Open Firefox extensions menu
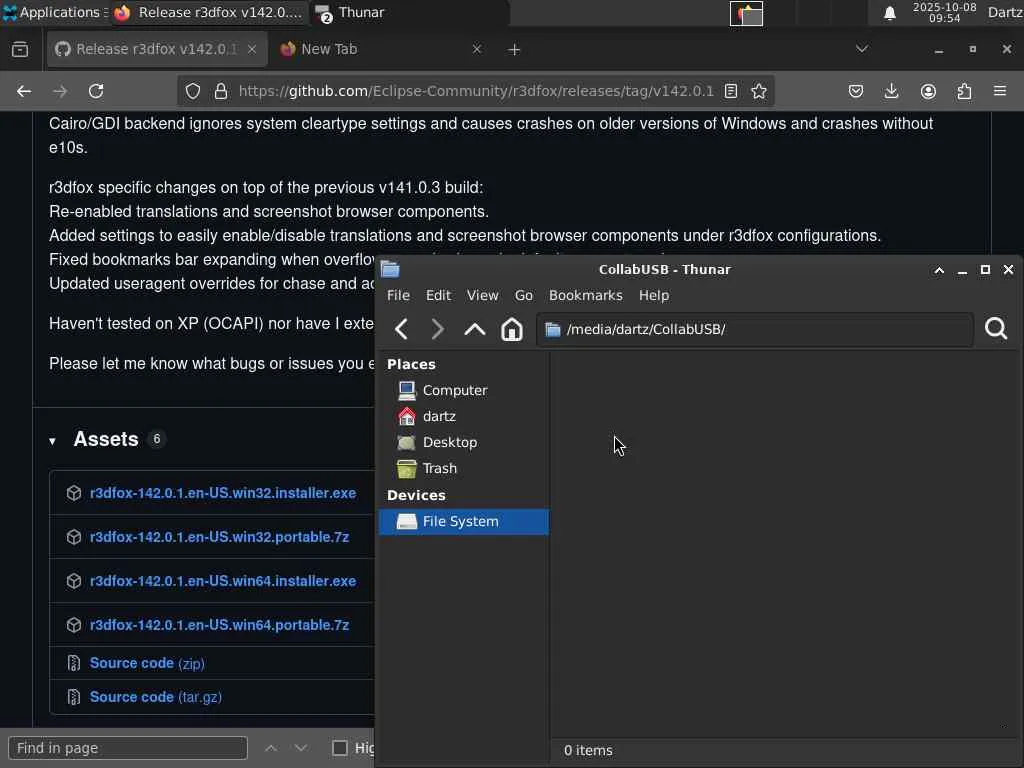This screenshot has height=768, width=1024. pyautogui.click(x=964, y=91)
